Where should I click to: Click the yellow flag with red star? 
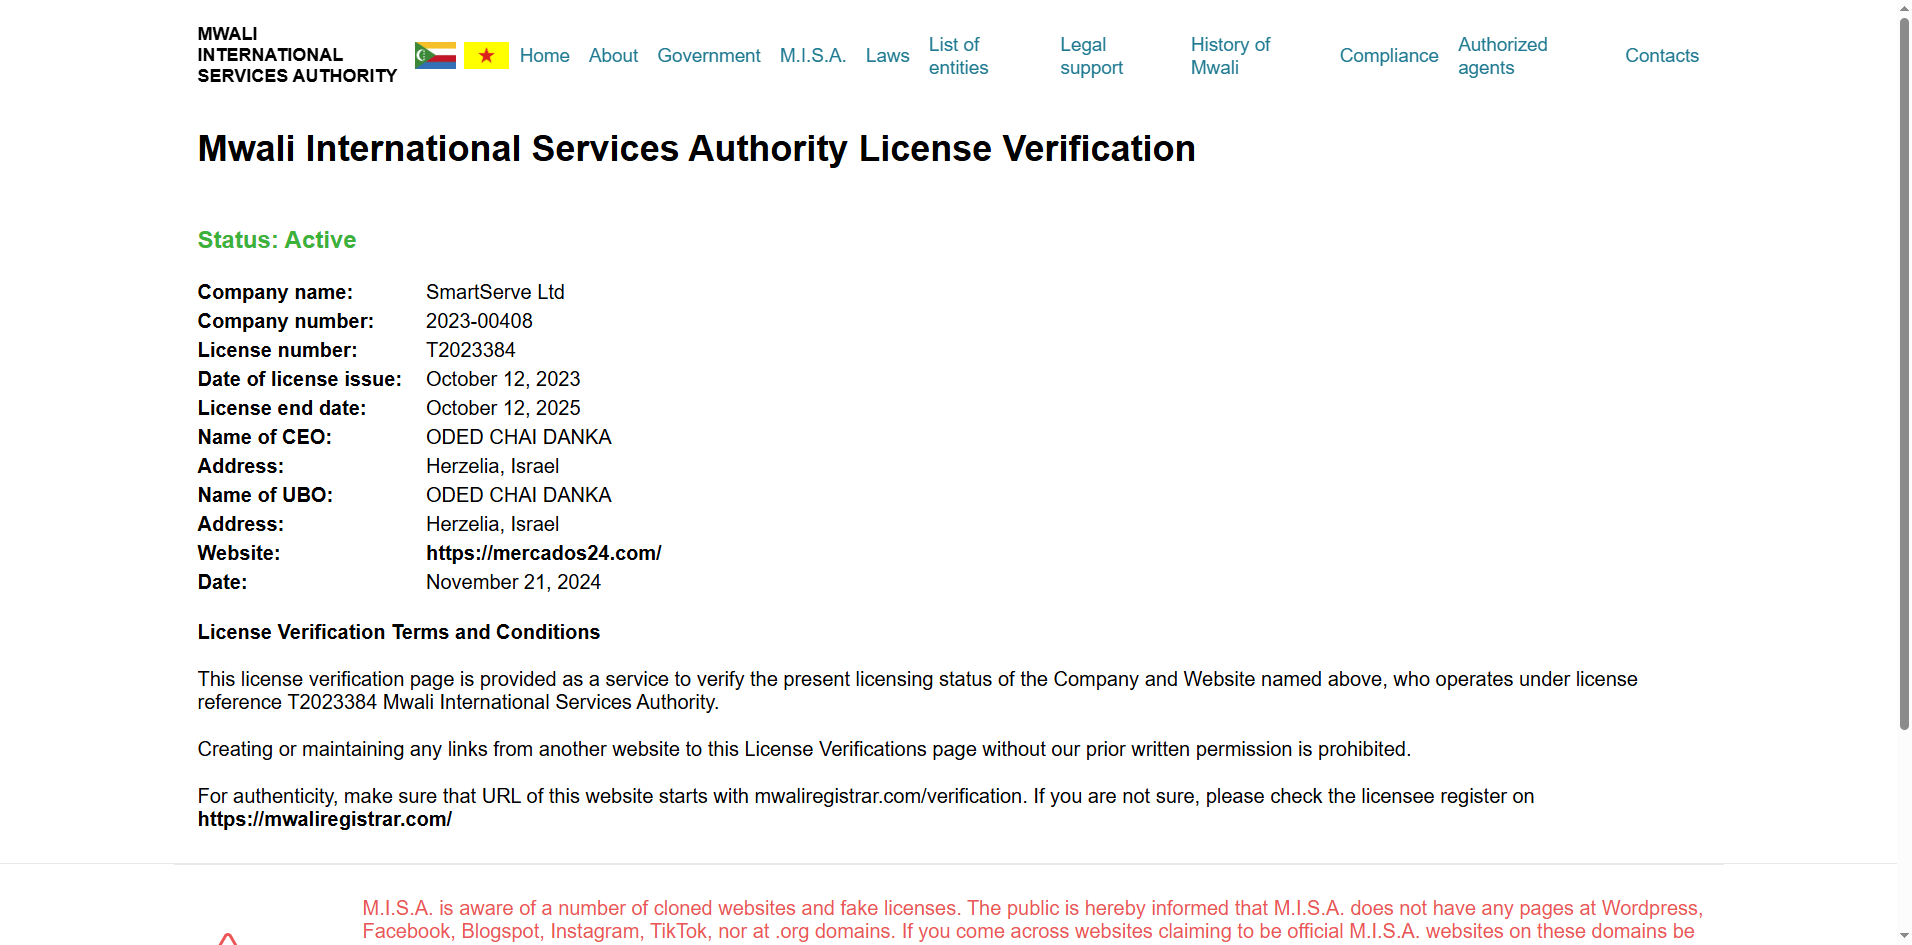point(486,56)
